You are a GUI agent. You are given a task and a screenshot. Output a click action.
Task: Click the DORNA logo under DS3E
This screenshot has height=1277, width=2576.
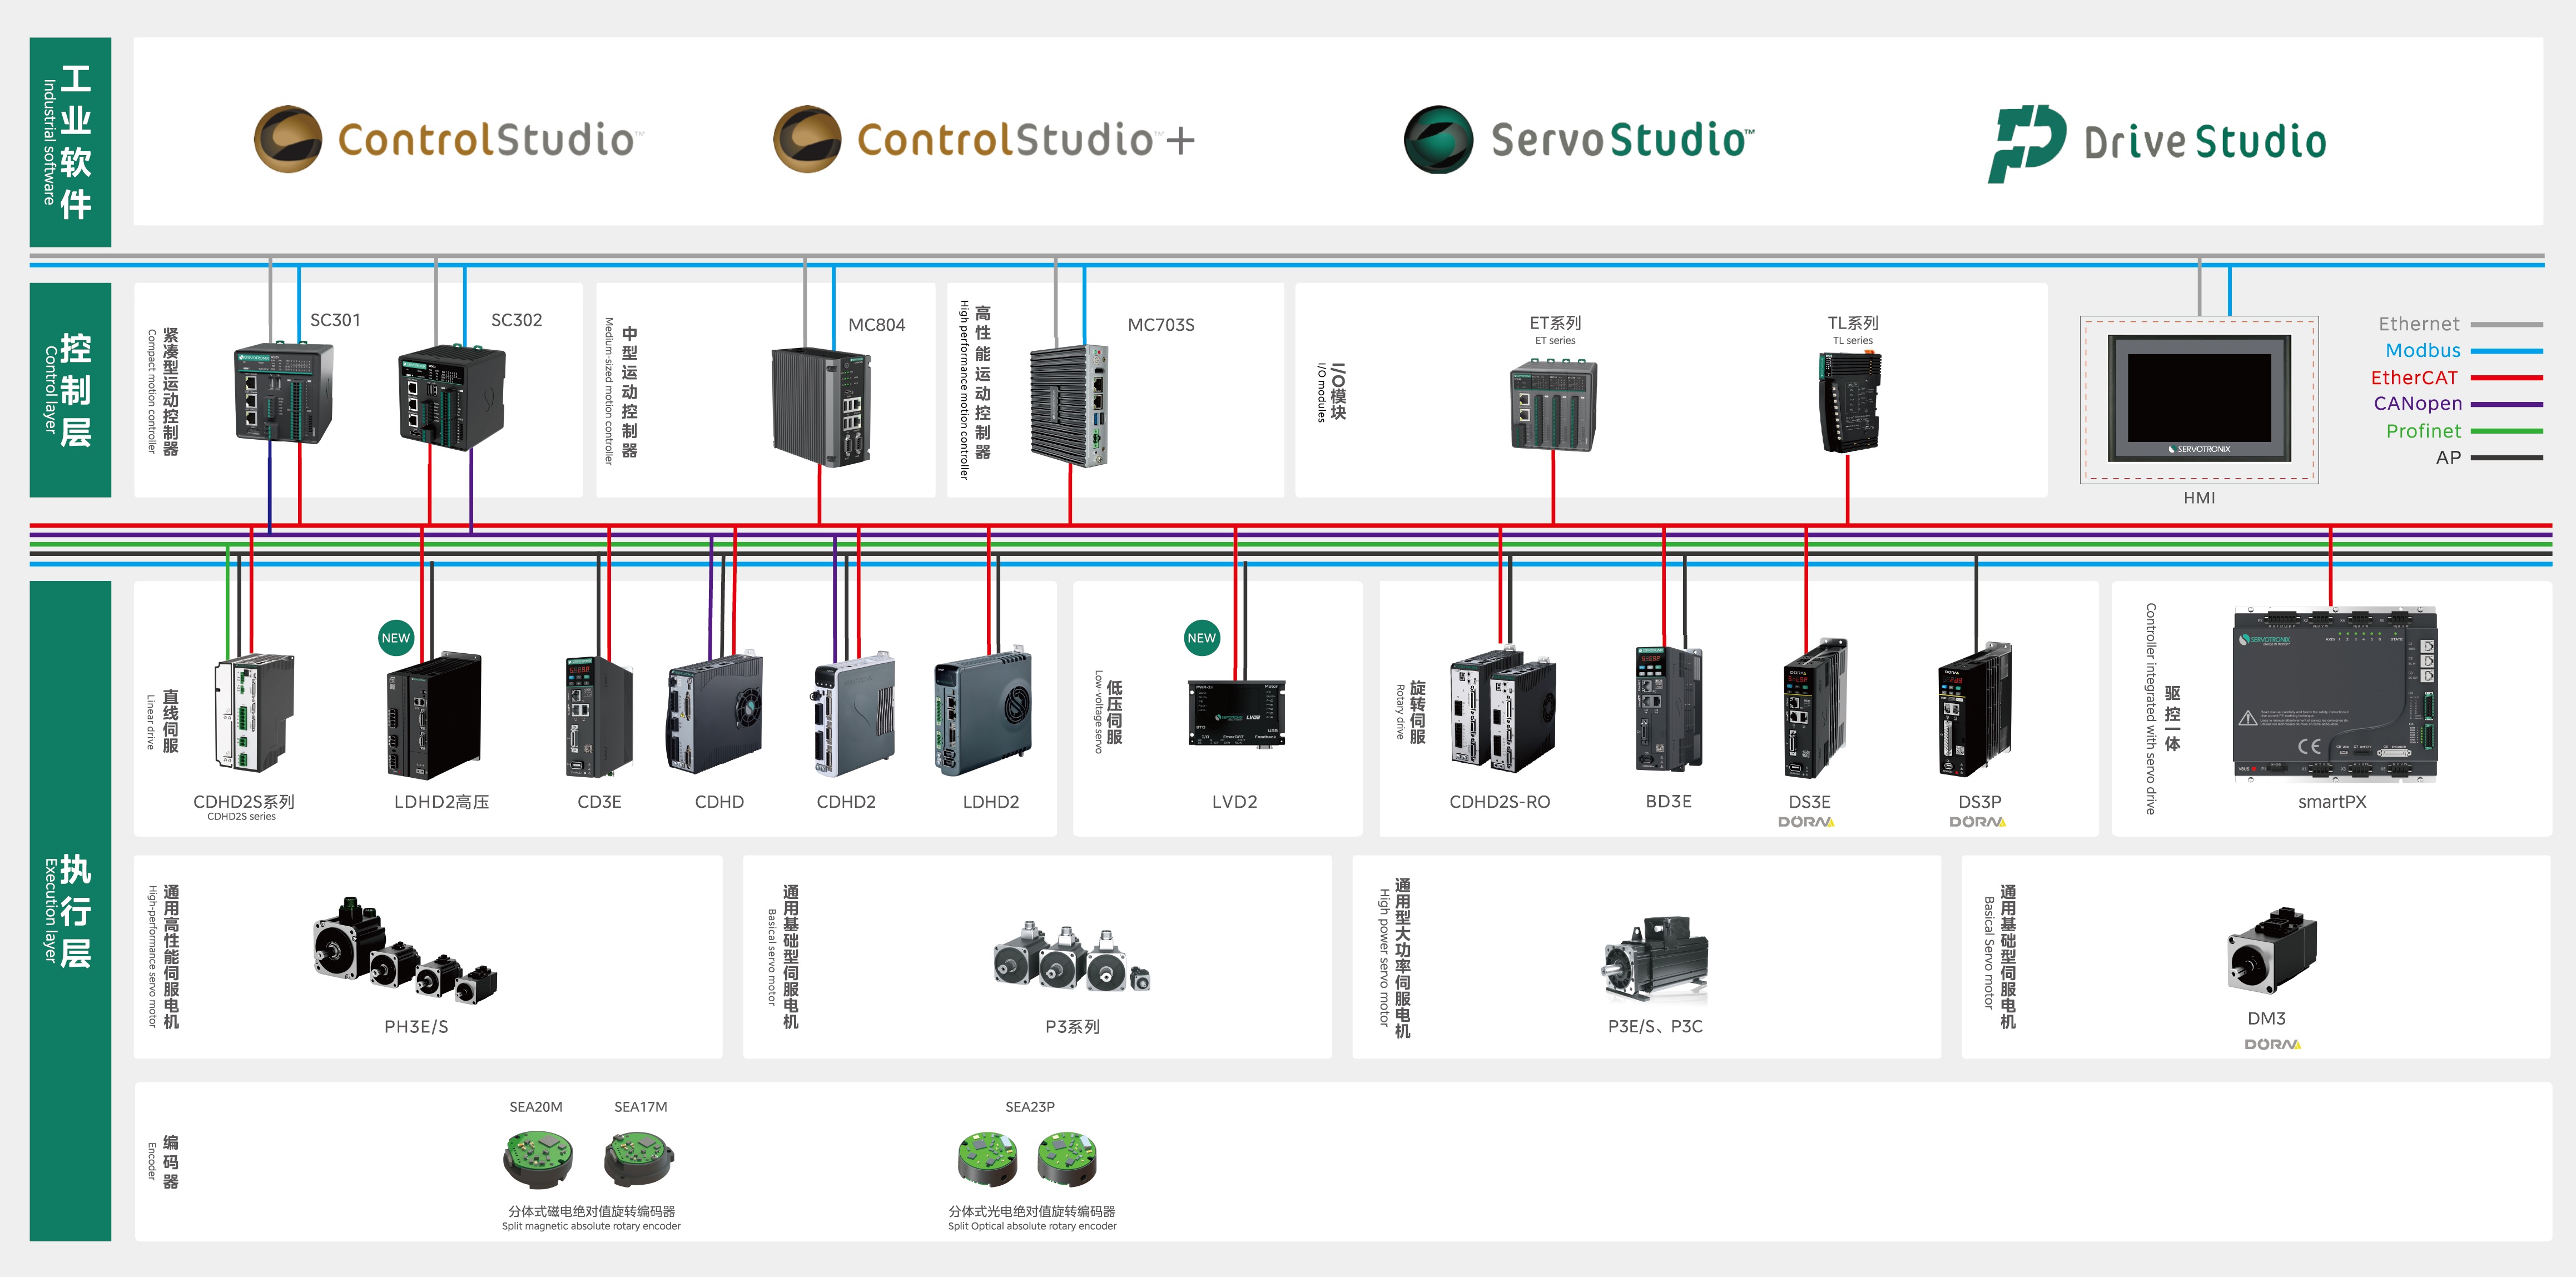pyautogui.click(x=1806, y=822)
